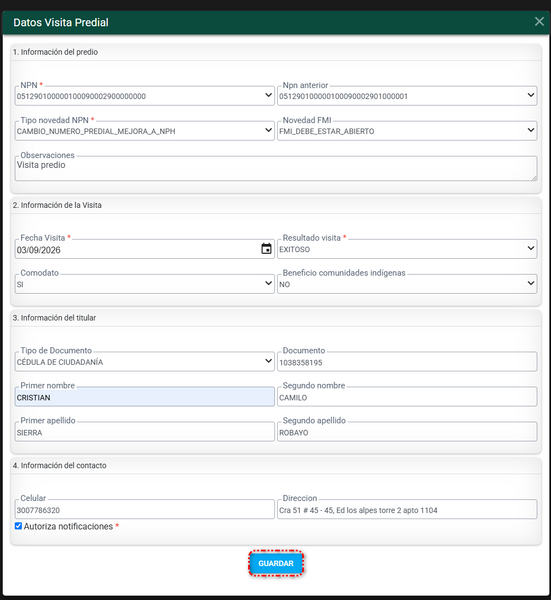Close the Datos Visita Predial dialog
This screenshot has height=600, width=551.
(539, 21)
